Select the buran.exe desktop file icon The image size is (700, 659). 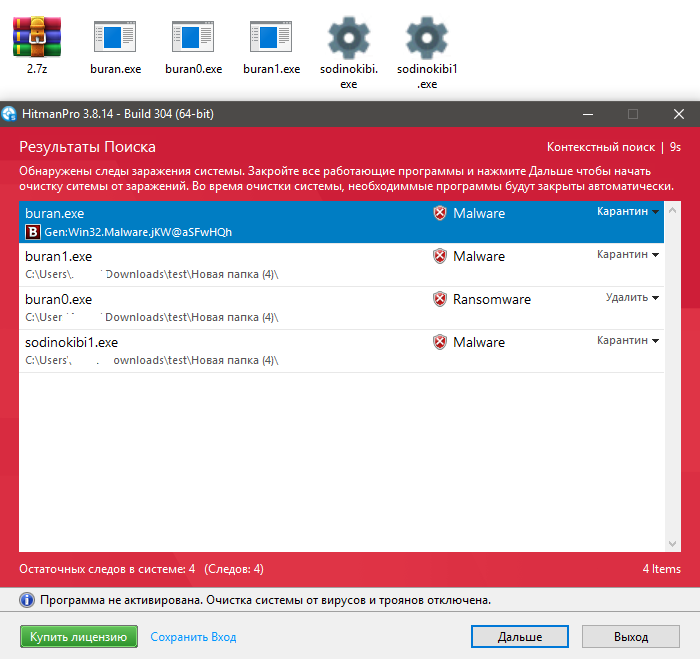point(115,37)
